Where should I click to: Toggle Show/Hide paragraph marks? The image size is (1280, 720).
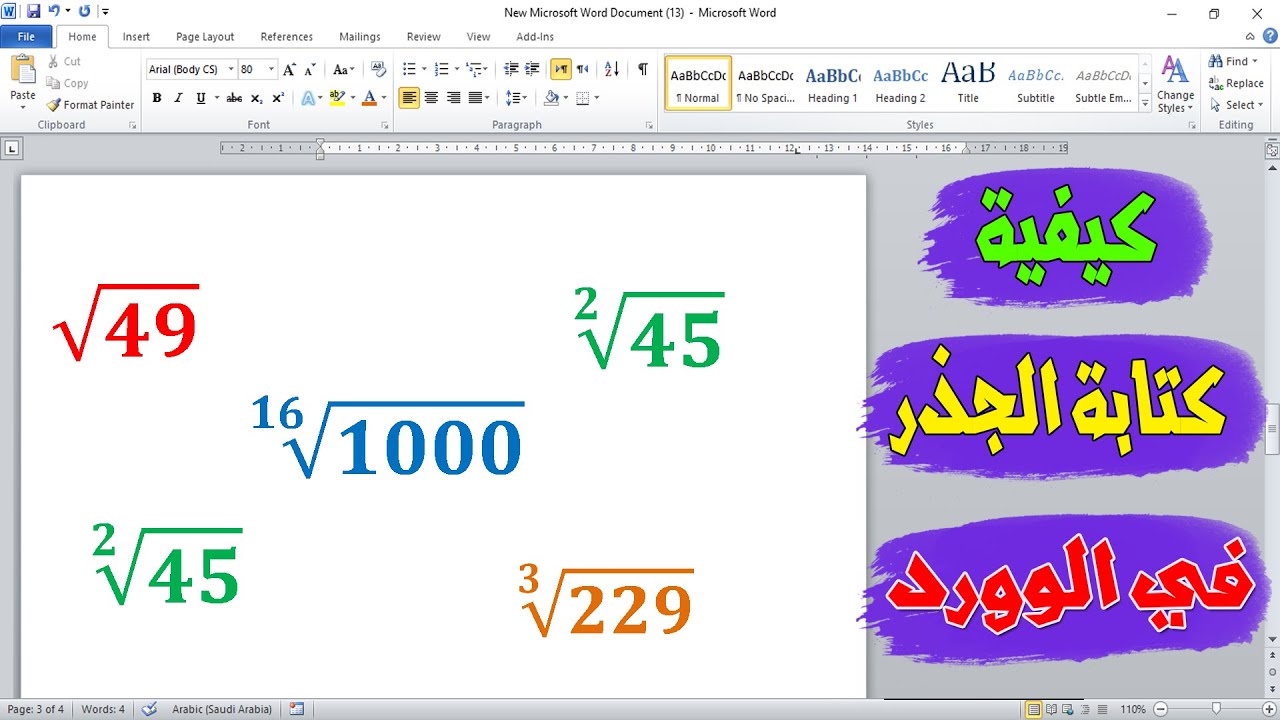point(641,70)
